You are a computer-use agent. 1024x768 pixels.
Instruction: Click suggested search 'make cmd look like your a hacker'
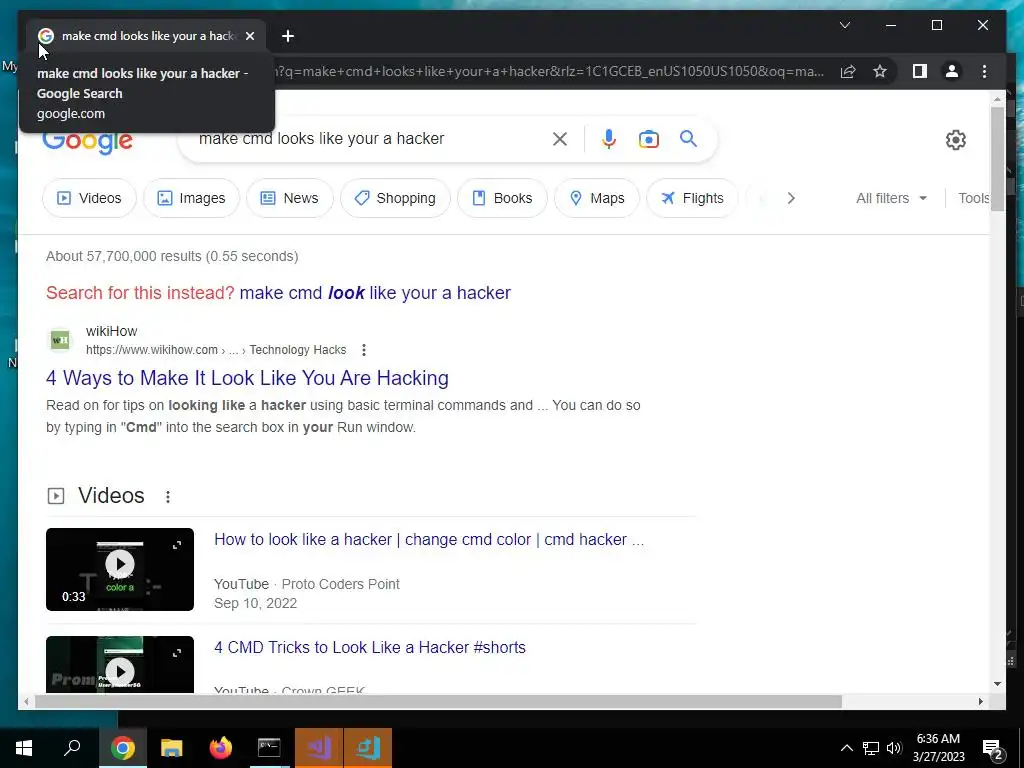click(x=375, y=293)
